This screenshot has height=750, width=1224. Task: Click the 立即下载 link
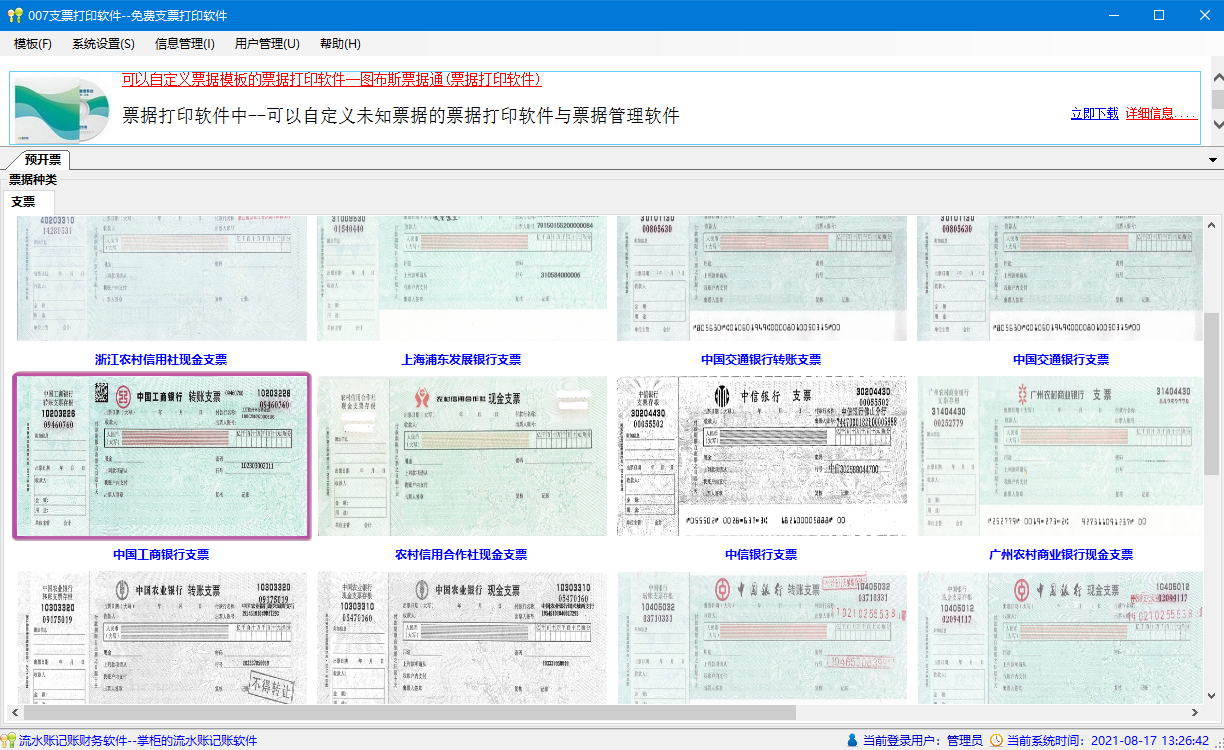1094,113
